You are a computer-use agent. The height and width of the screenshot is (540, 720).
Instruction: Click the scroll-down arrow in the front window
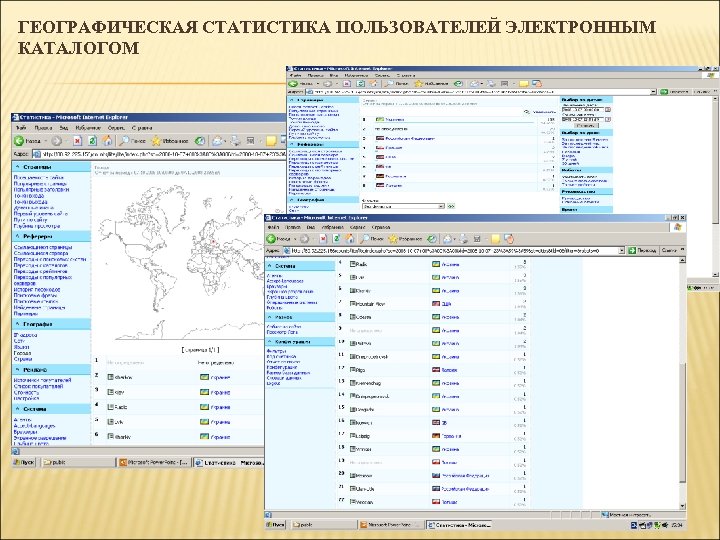coord(682,506)
